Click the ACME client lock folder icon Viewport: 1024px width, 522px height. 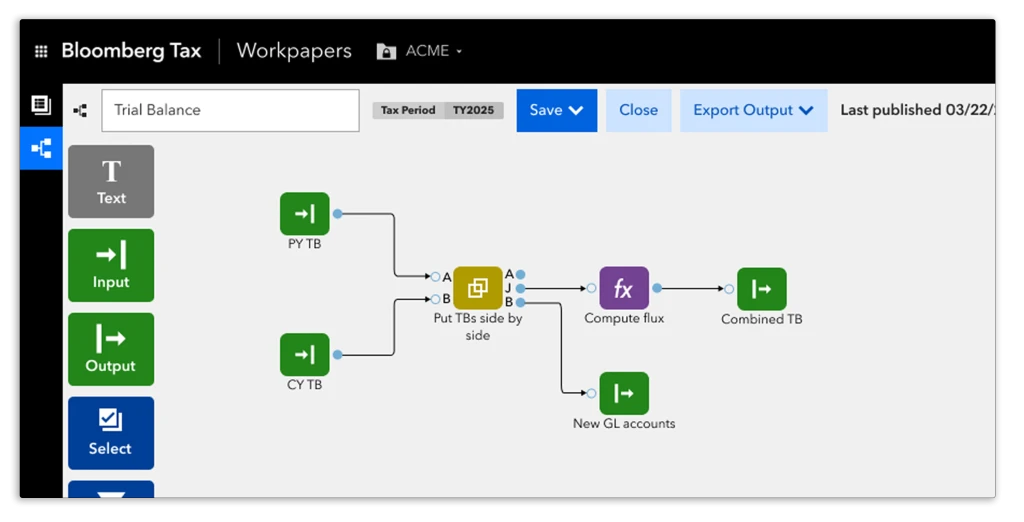click(x=386, y=51)
